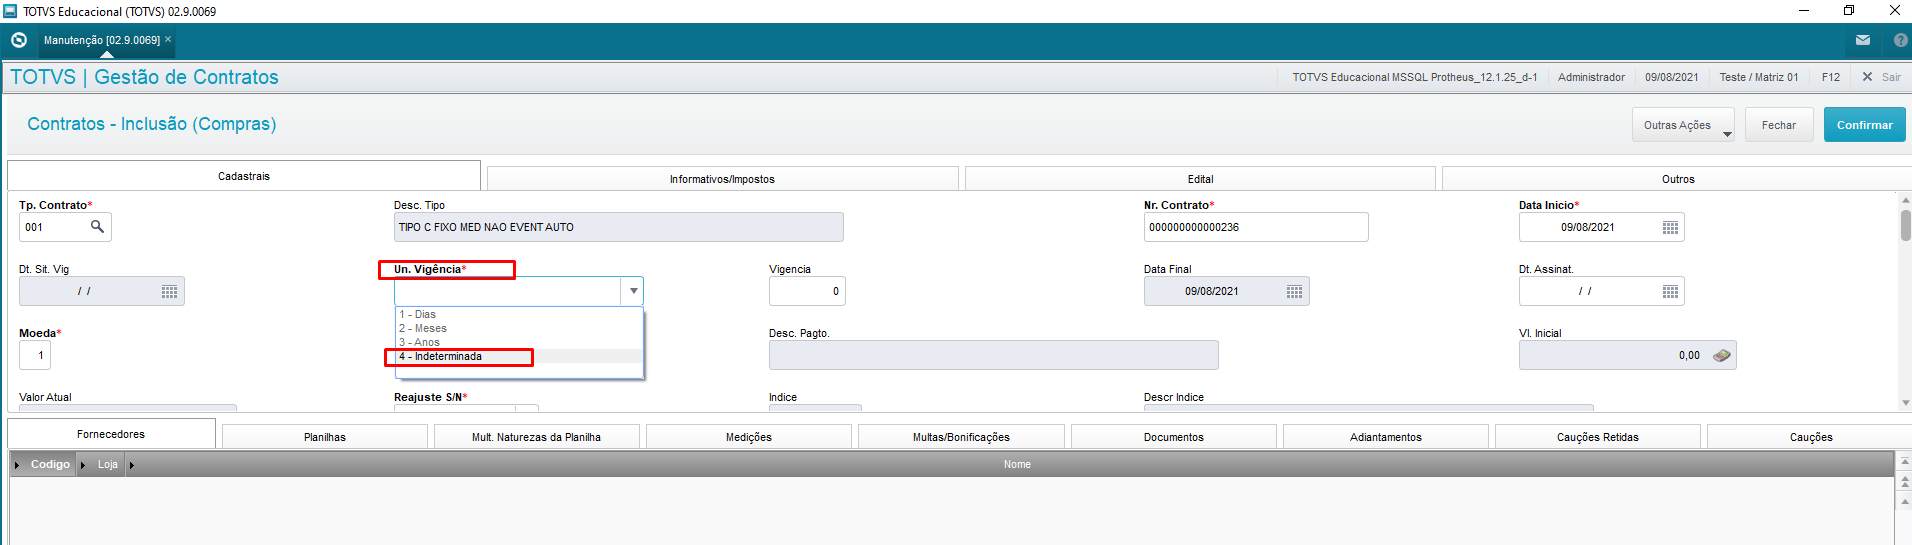
Task: Click the Desc. Tipo field
Action: pos(619,227)
